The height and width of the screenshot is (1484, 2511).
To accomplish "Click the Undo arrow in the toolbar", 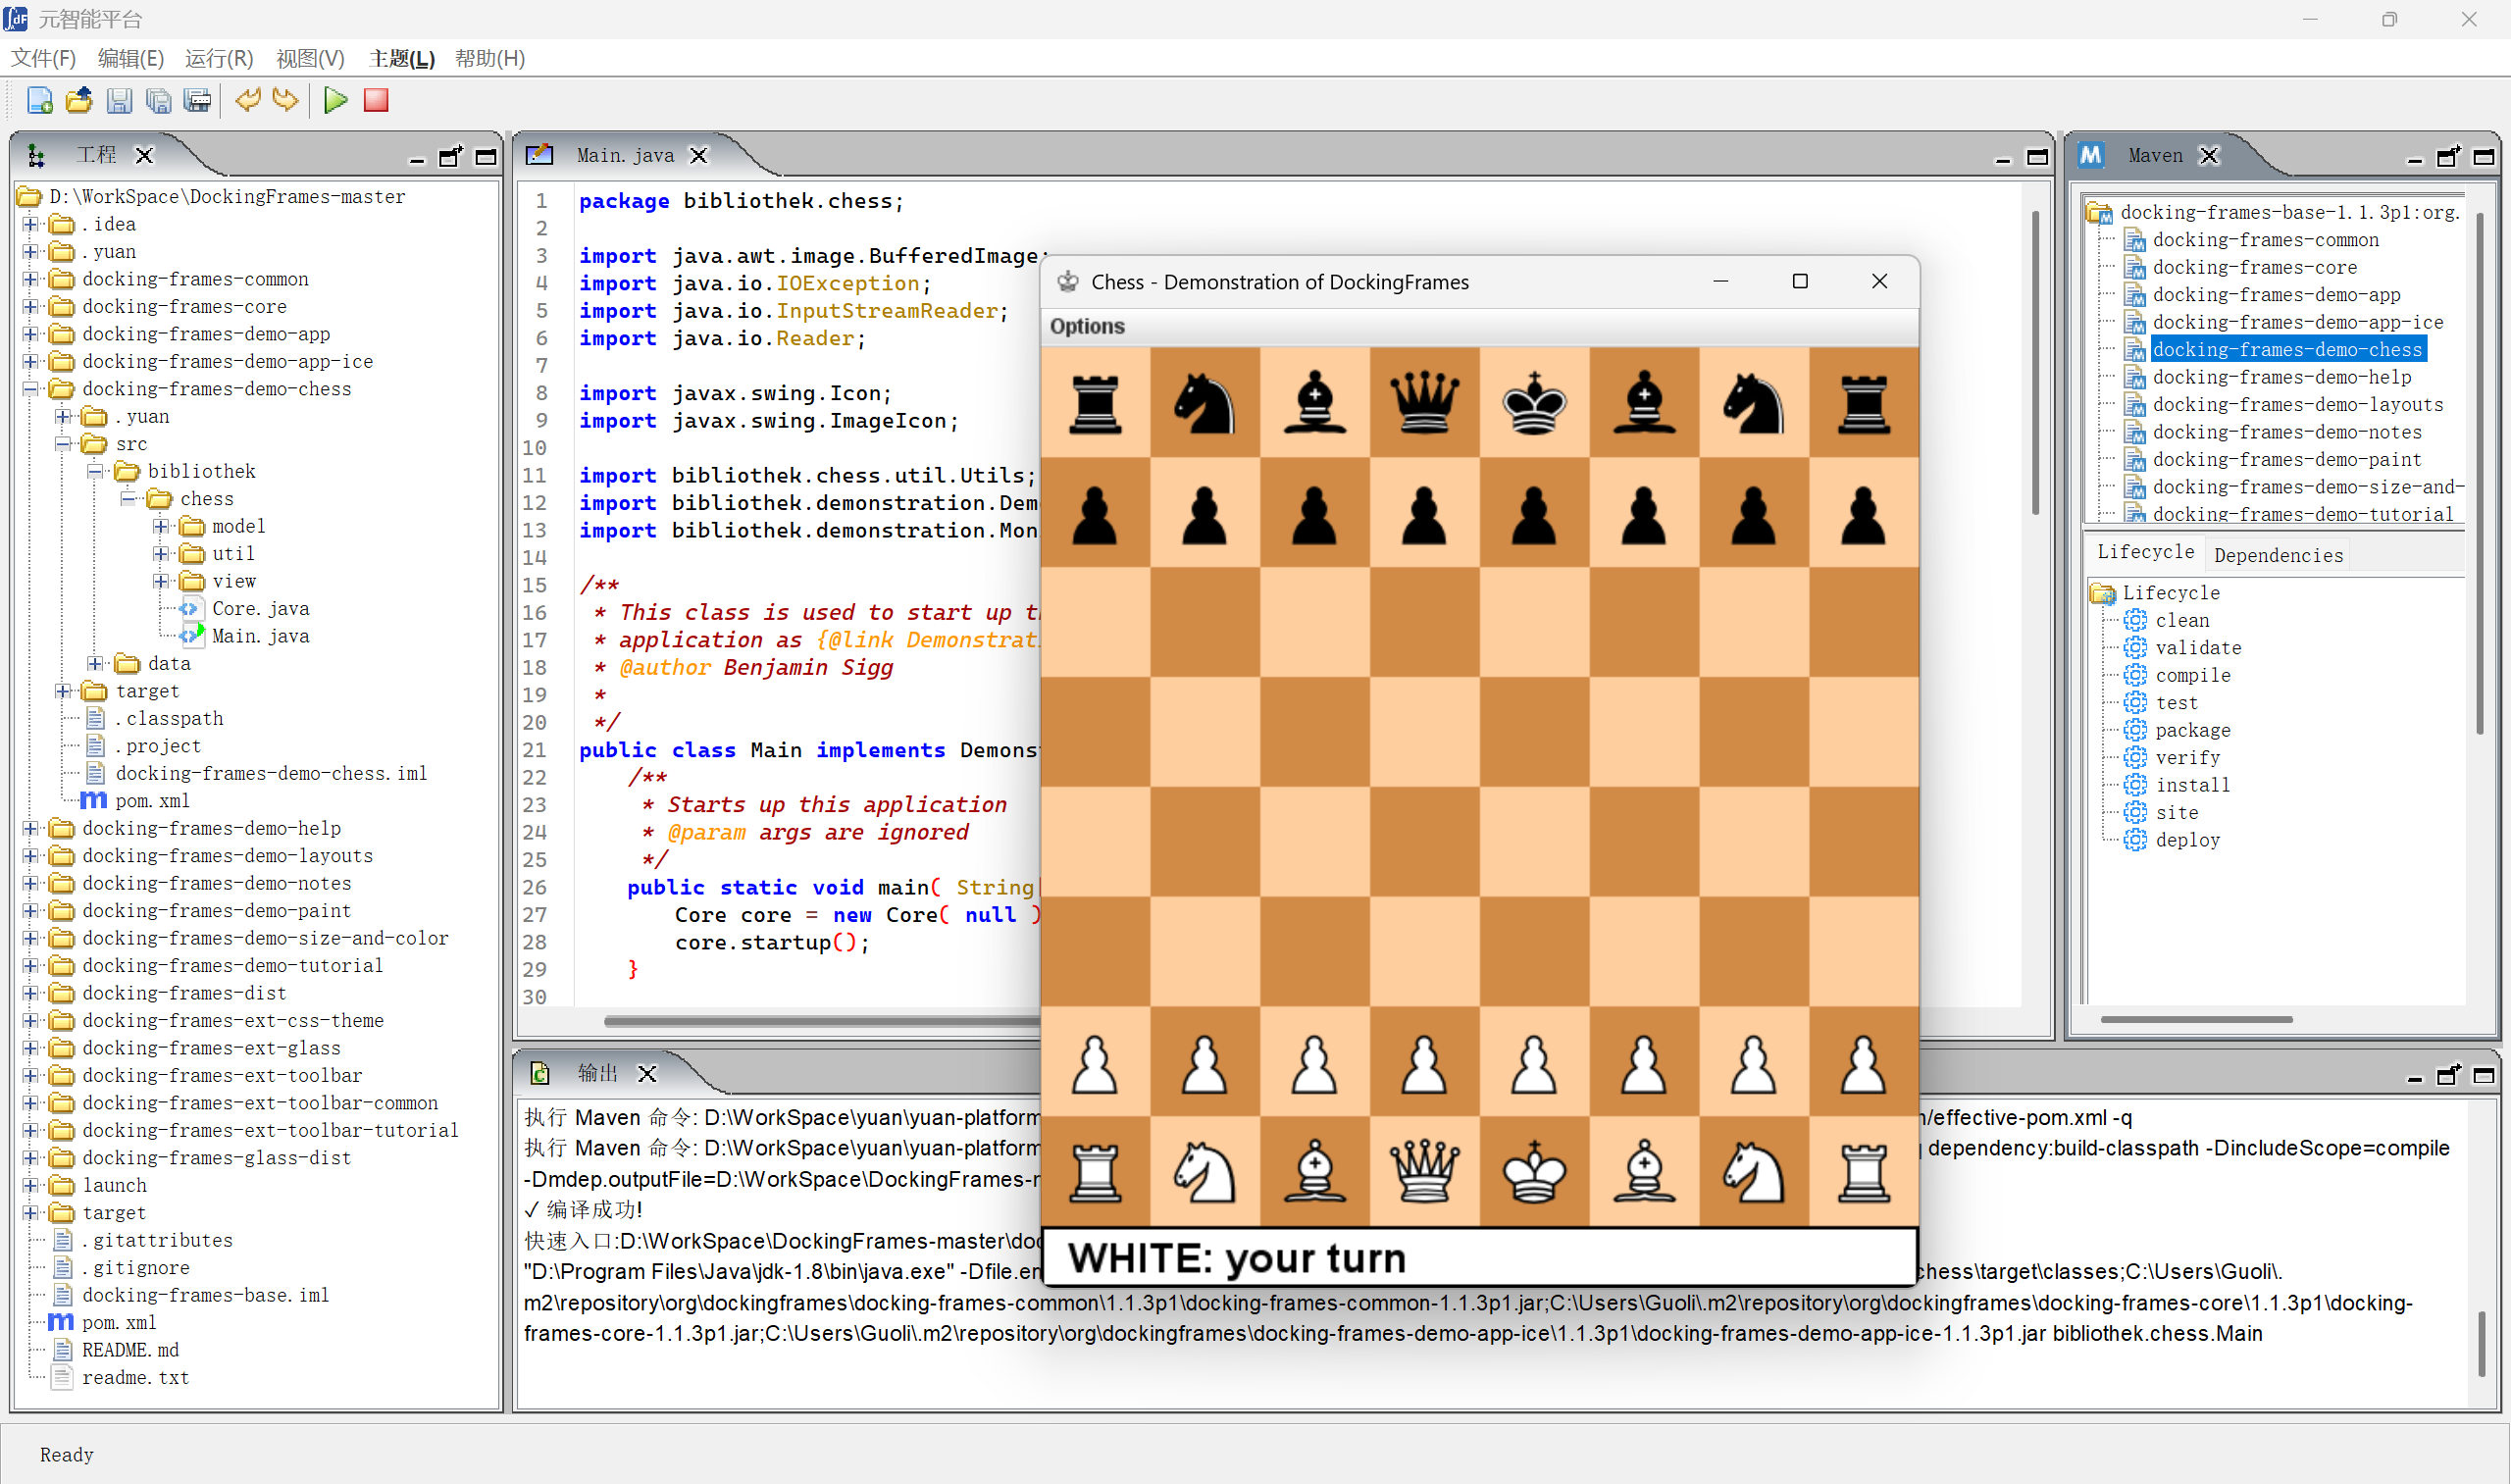I will [x=247, y=100].
